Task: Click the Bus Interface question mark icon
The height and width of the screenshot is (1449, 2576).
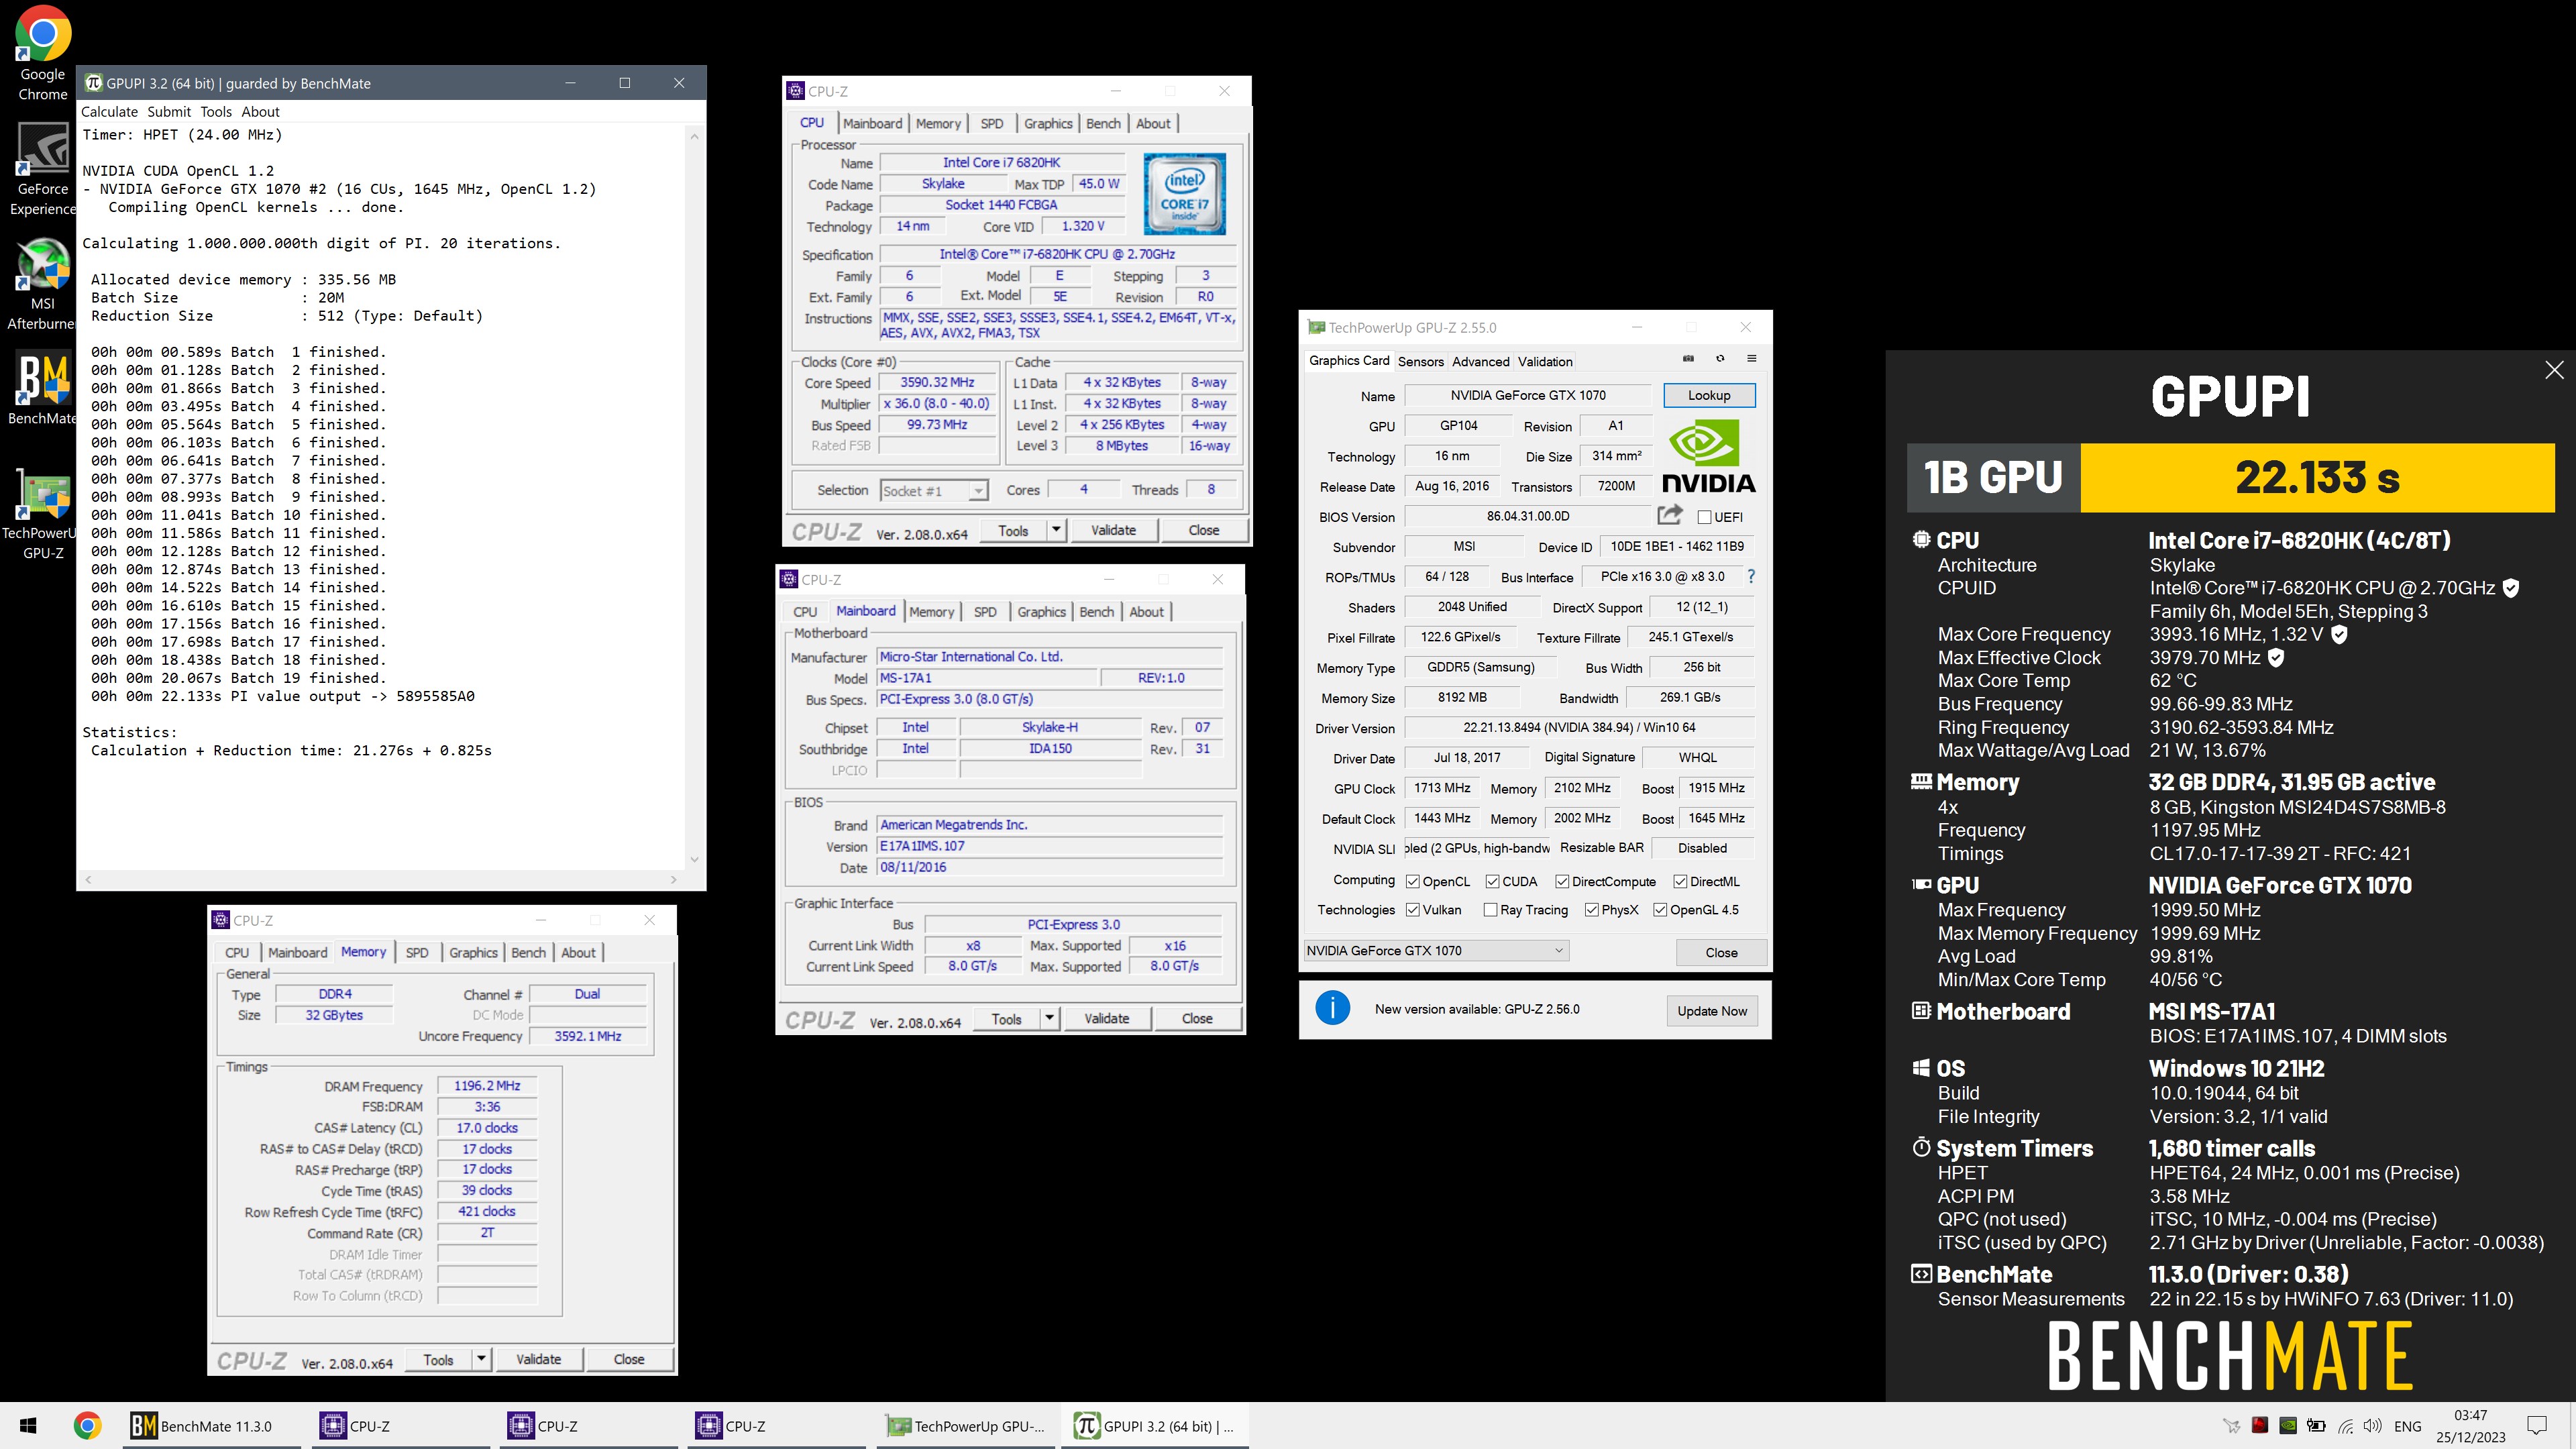Action: [1750, 576]
